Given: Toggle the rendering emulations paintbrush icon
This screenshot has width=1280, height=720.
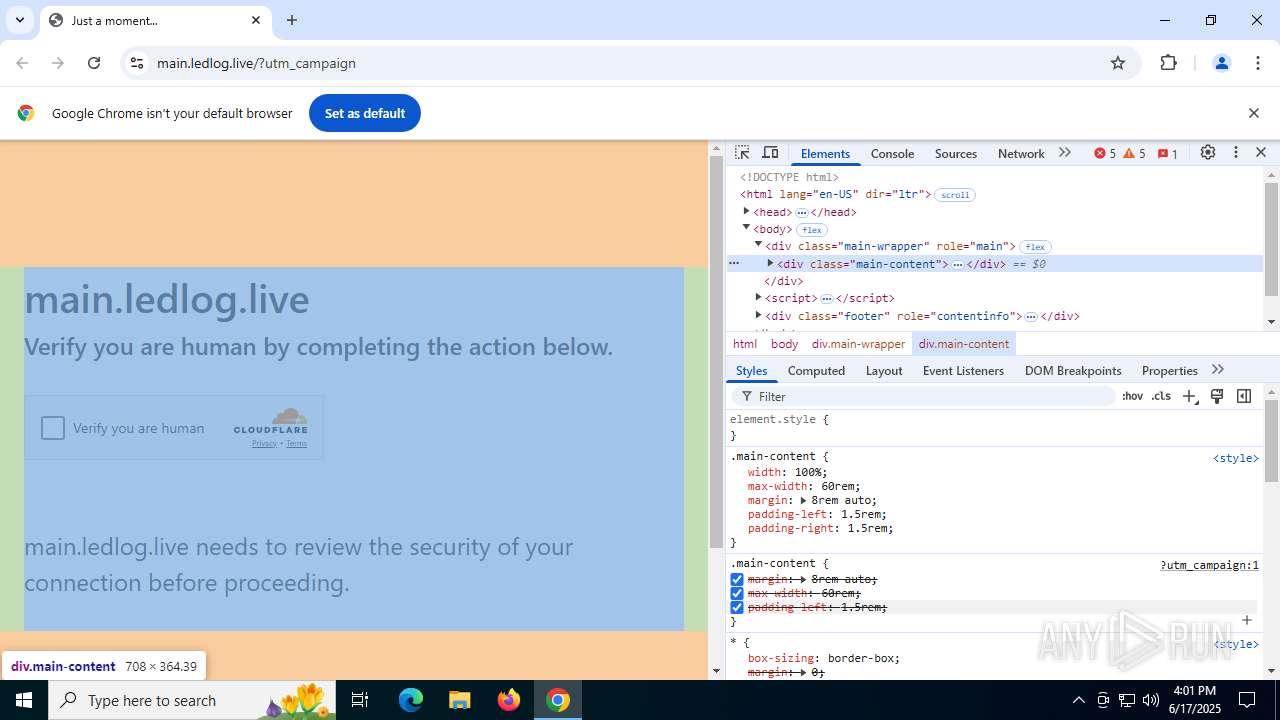Looking at the screenshot, I should pos(1217,397).
